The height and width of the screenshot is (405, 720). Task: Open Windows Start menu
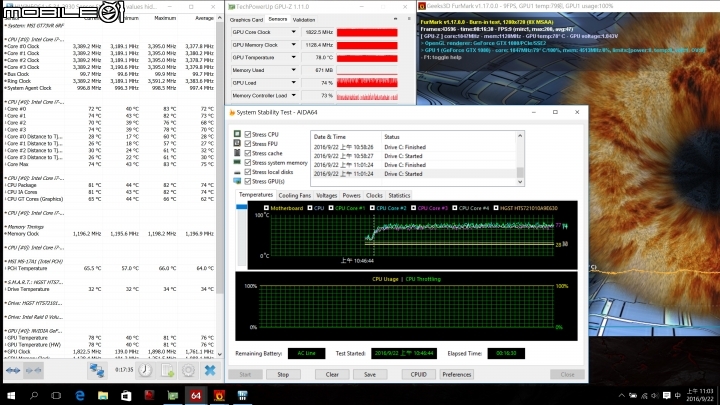coord(11,395)
